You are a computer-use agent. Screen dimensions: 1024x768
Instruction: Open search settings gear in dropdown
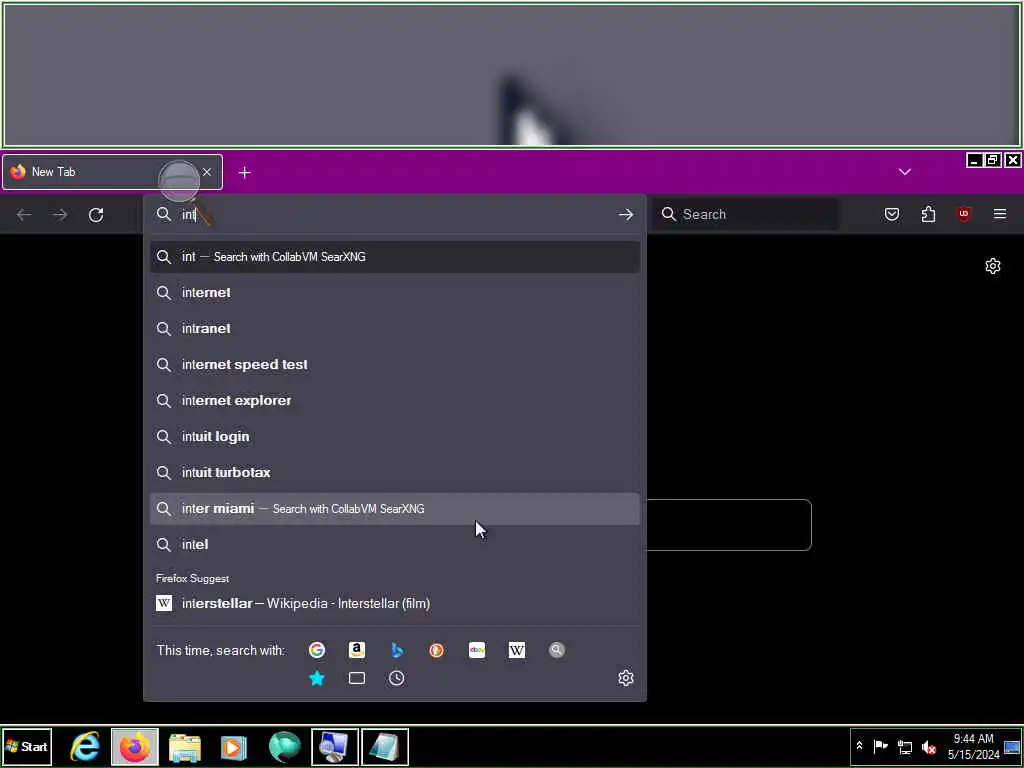coord(626,678)
